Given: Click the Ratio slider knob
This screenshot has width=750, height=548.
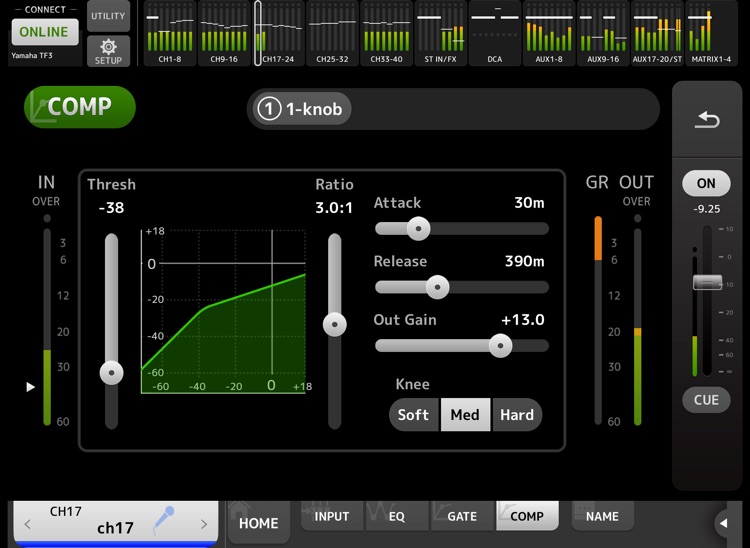Looking at the screenshot, I should [335, 324].
